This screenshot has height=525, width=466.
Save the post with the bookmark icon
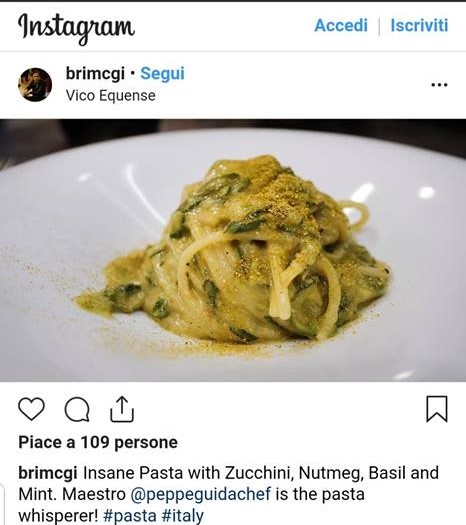[x=437, y=409]
